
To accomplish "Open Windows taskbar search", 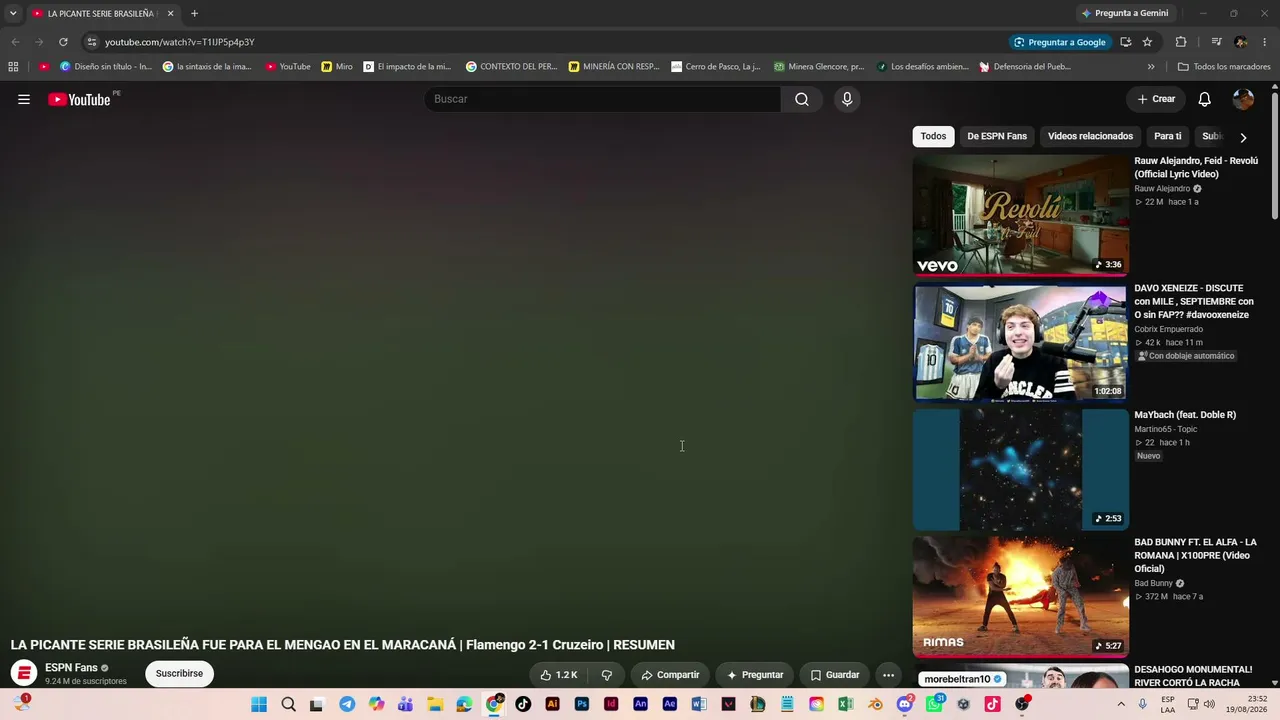I will [288, 704].
